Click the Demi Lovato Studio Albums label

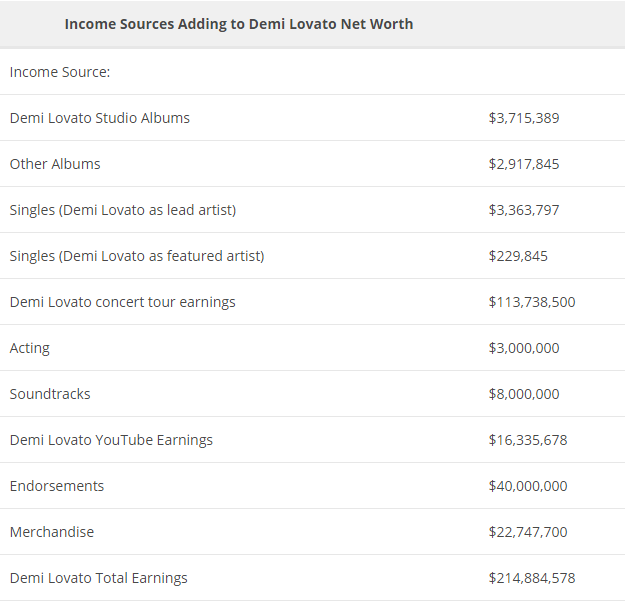100,118
